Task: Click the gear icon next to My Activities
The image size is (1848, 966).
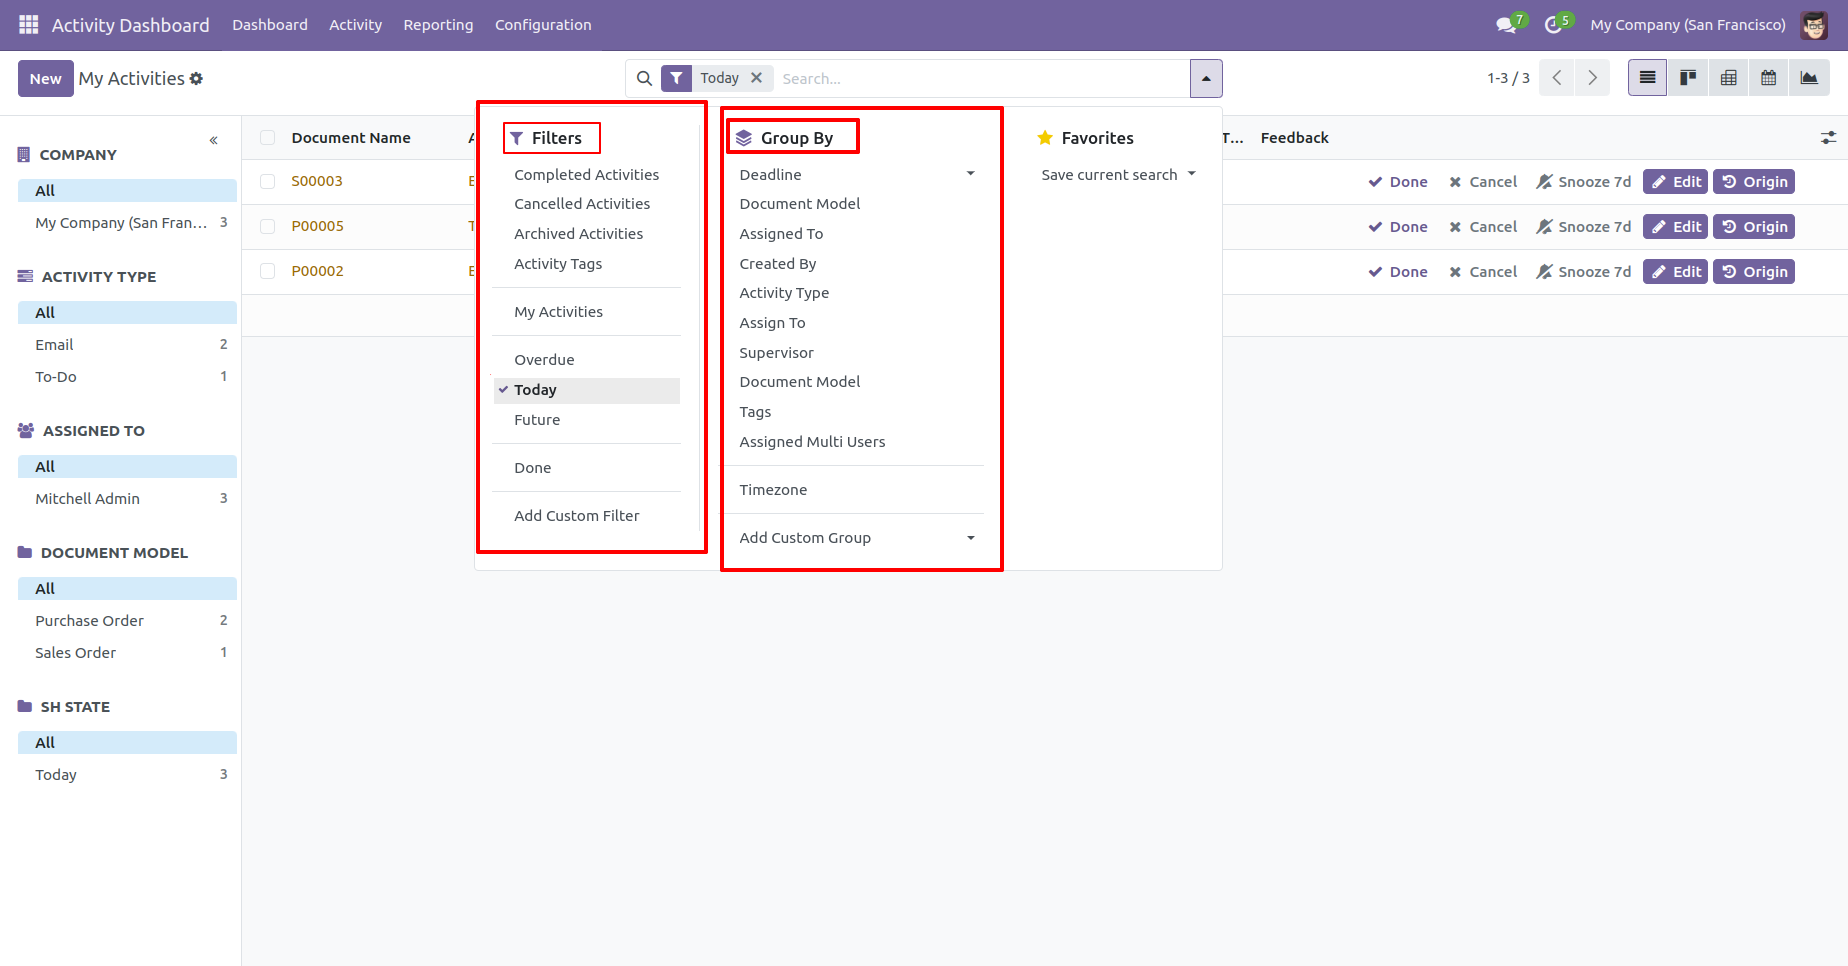Action: point(196,78)
